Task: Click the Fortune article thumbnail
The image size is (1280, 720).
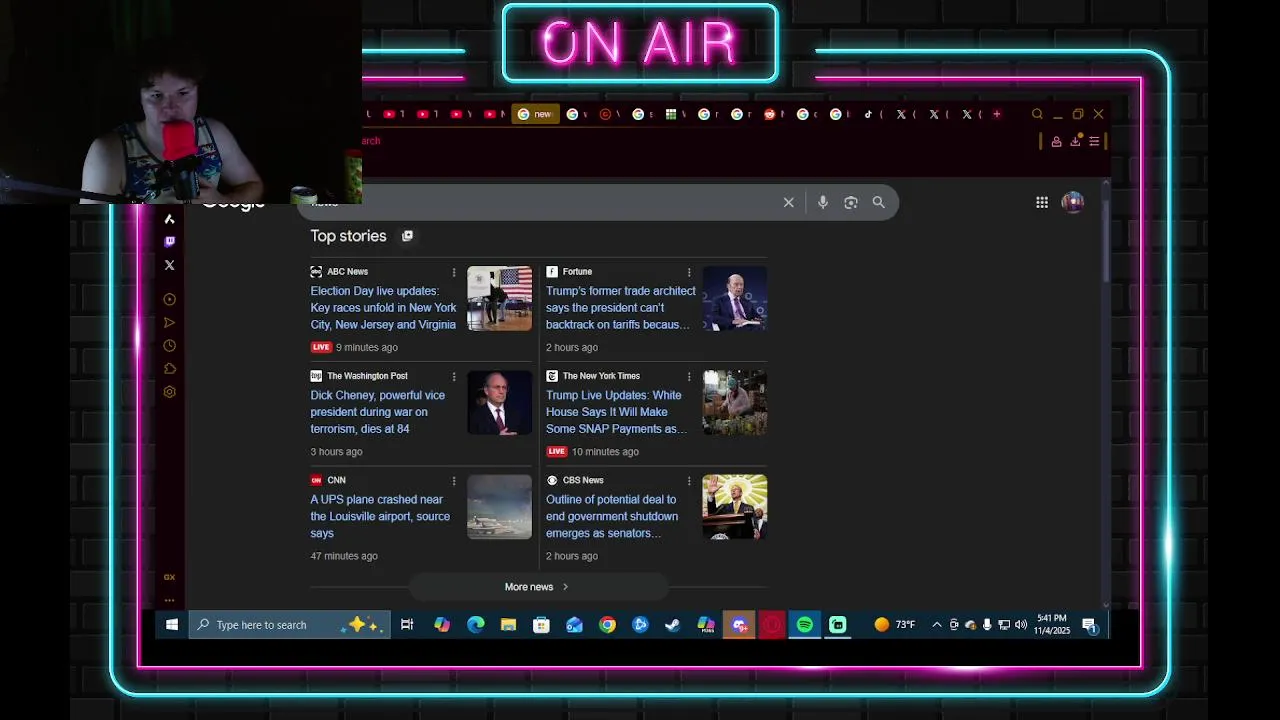Action: tap(735, 298)
